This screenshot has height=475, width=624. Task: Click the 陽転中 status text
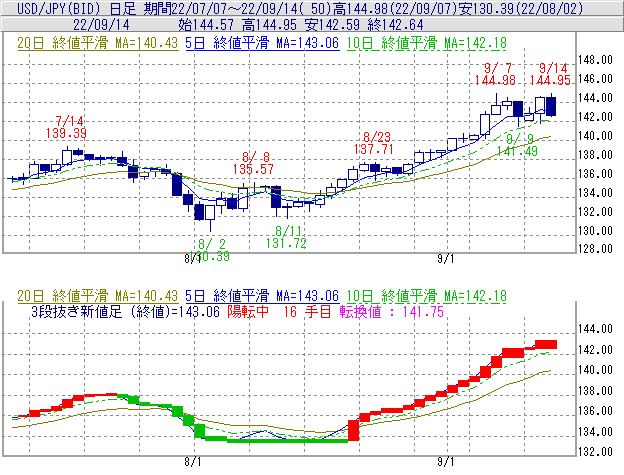(x=248, y=311)
